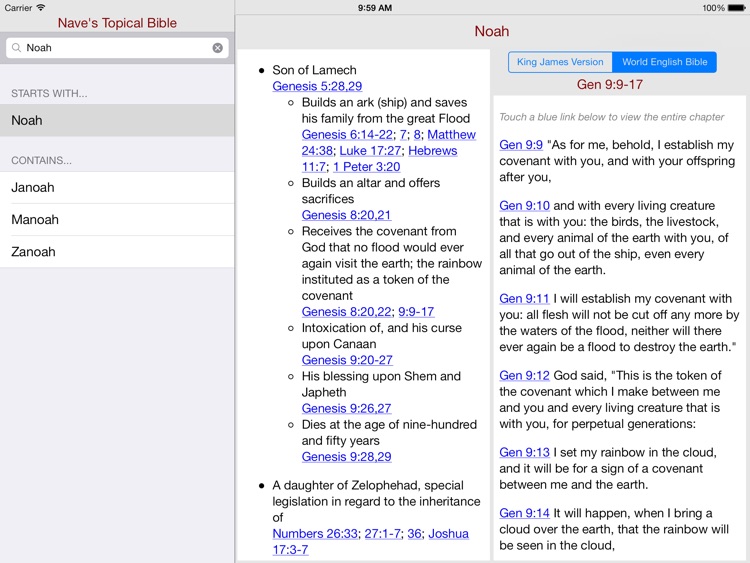The height and width of the screenshot is (563, 750).
Task: View chapter via Gen 9:11 link
Action: click(x=524, y=298)
